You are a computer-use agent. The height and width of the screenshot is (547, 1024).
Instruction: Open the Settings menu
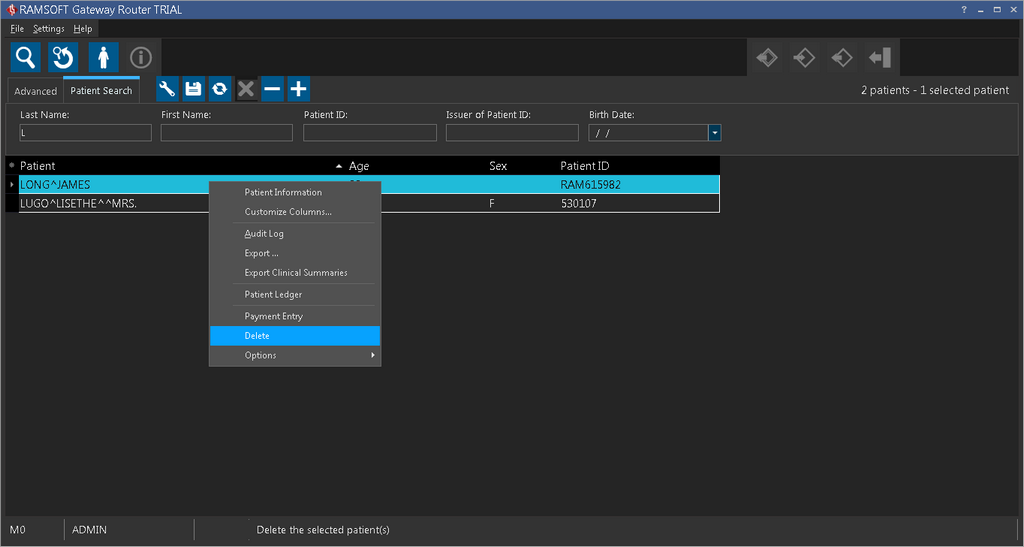48,29
